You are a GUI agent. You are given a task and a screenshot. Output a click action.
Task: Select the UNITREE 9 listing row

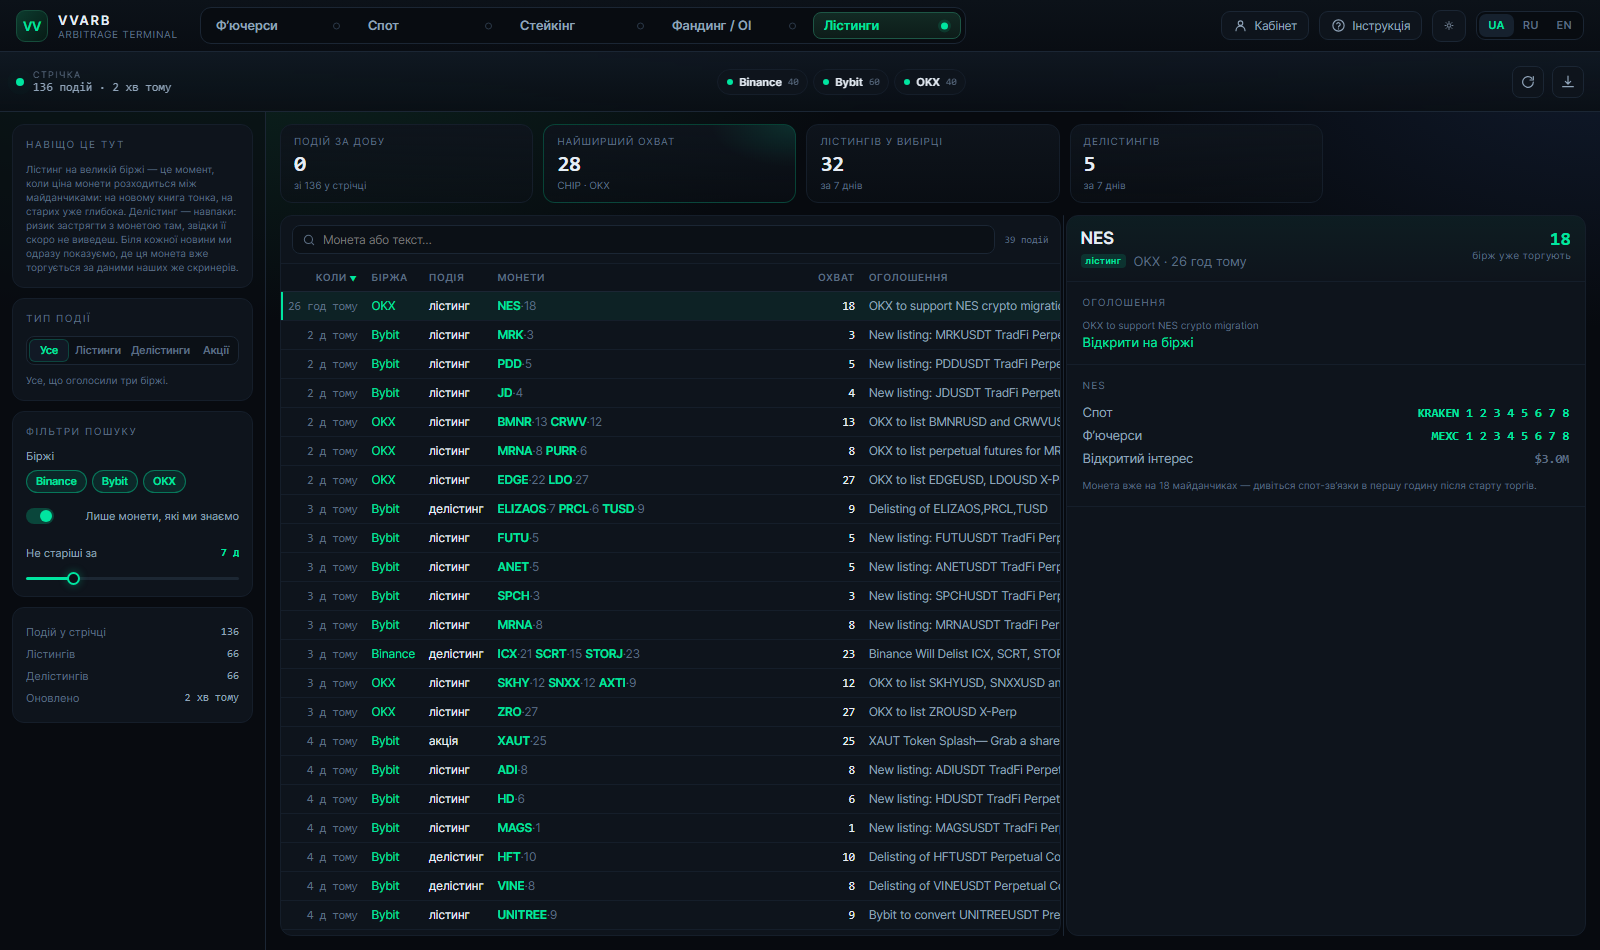pyautogui.click(x=671, y=915)
